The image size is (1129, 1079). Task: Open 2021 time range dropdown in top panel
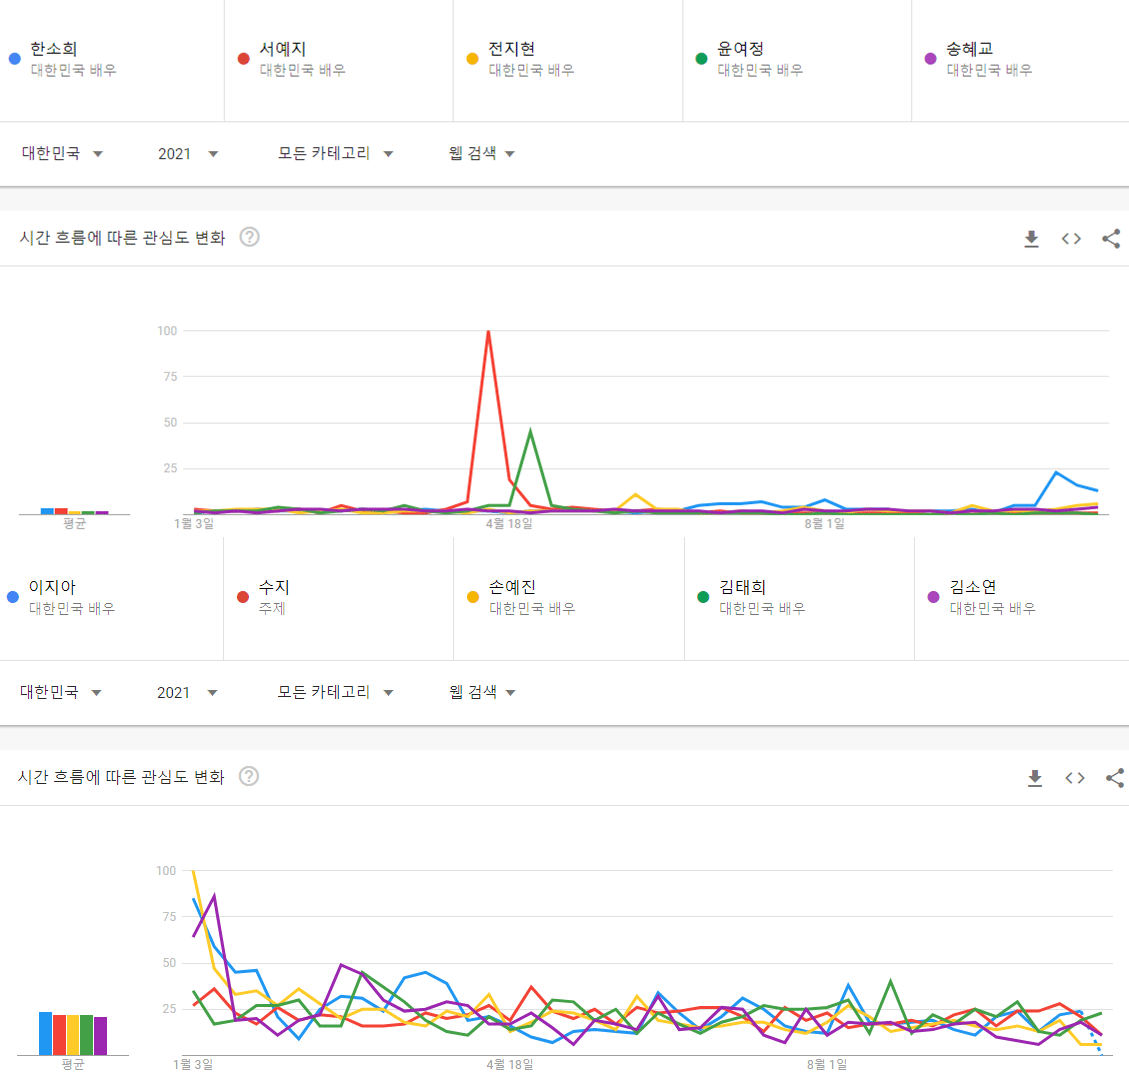click(188, 153)
